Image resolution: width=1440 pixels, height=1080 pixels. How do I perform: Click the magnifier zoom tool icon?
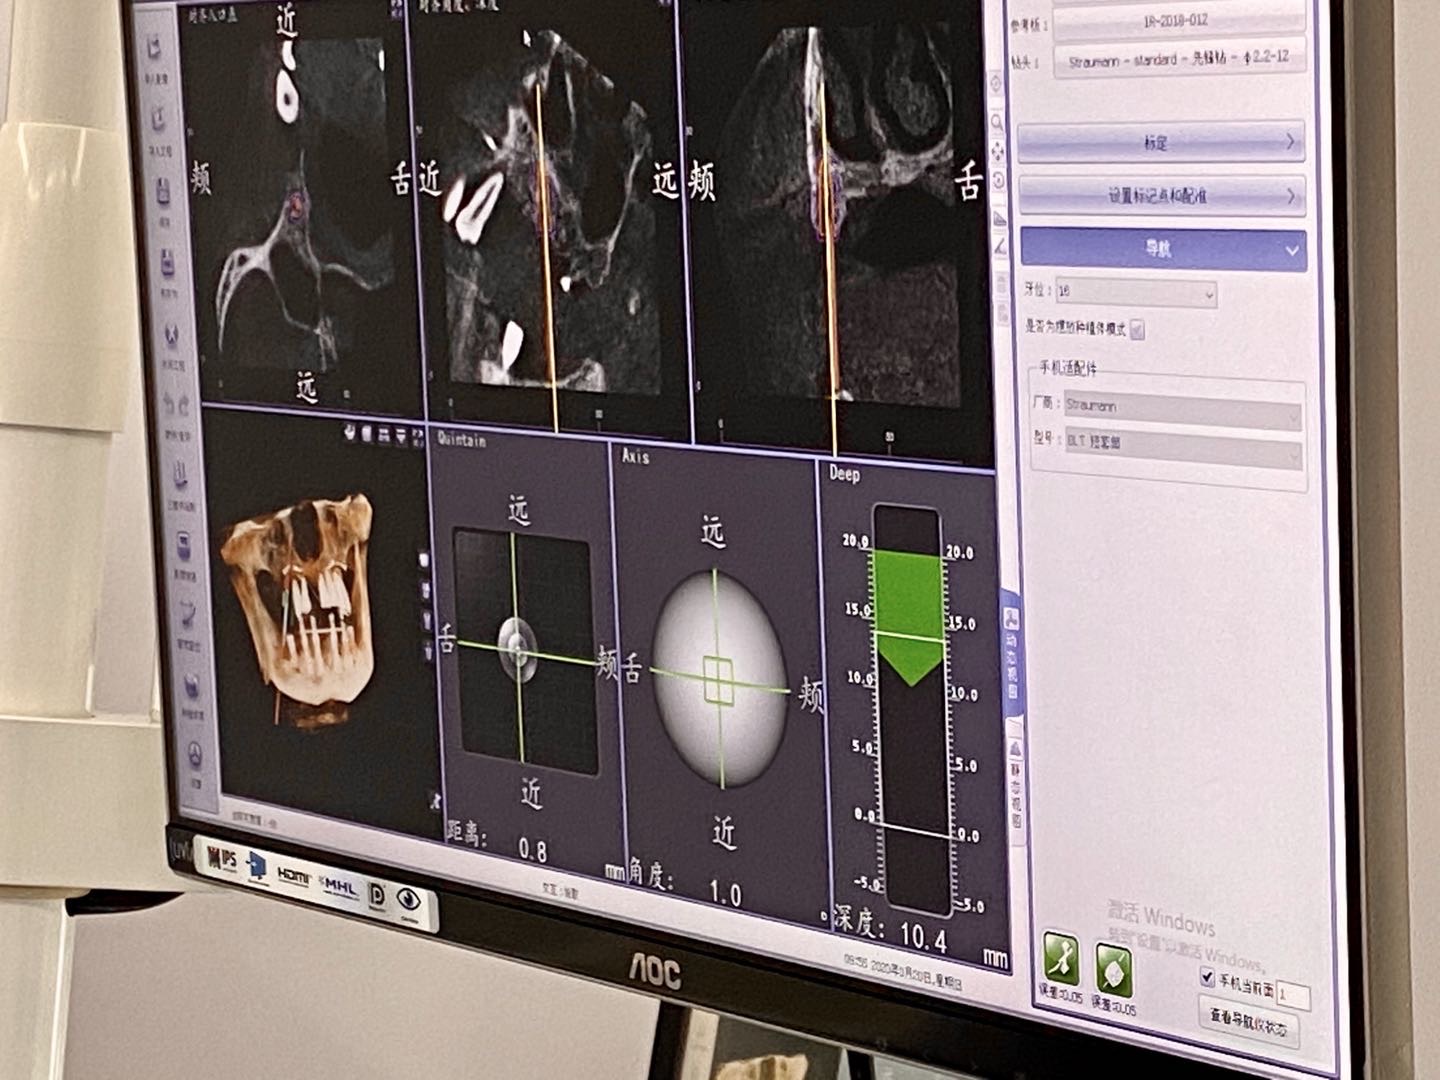point(996,122)
